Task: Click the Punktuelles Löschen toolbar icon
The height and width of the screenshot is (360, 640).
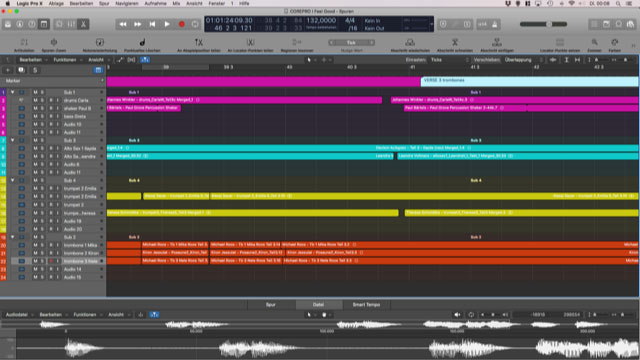Action: [x=142, y=42]
